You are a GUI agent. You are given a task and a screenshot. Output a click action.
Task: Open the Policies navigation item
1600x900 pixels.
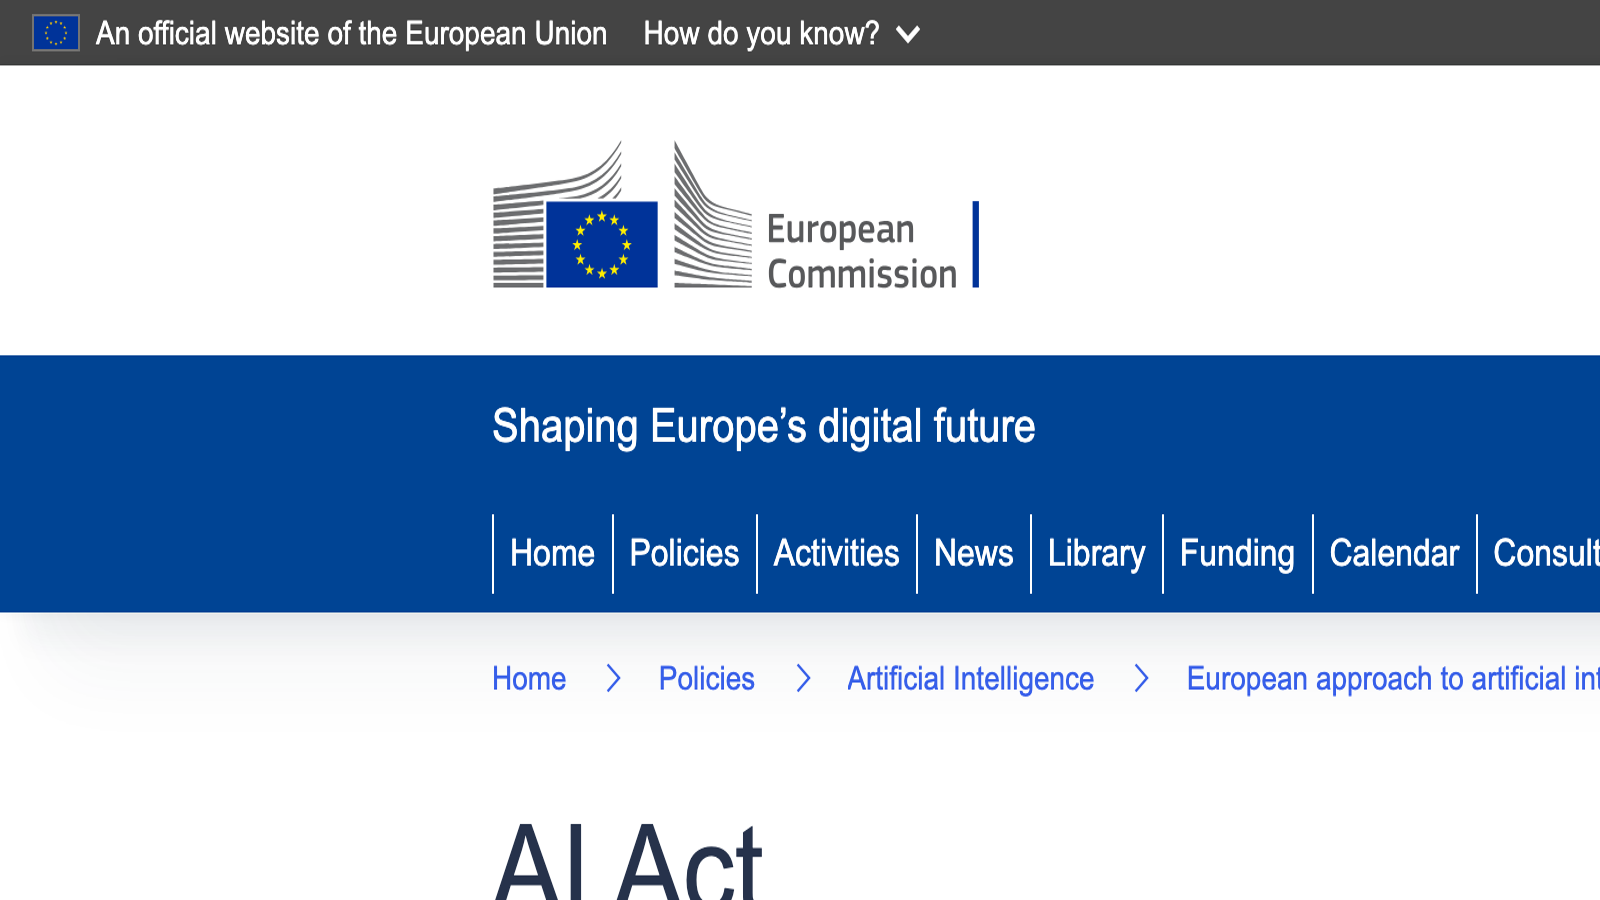coord(684,553)
